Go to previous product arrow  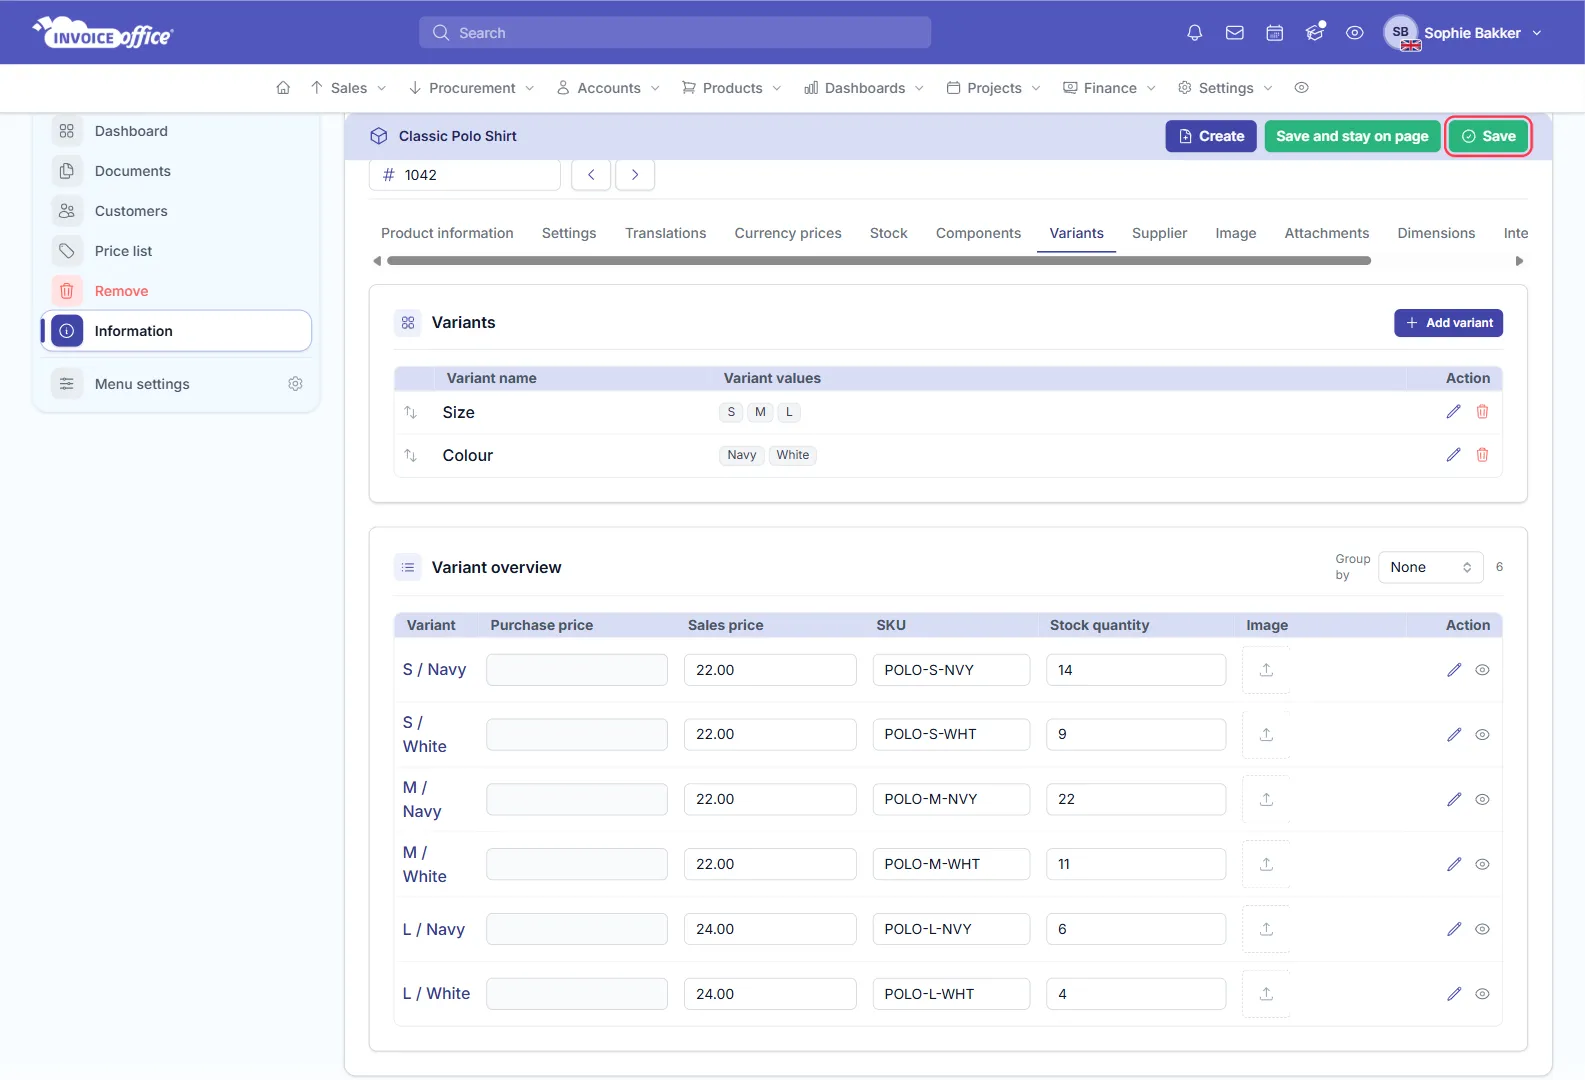pyautogui.click(x=591, y=175)
